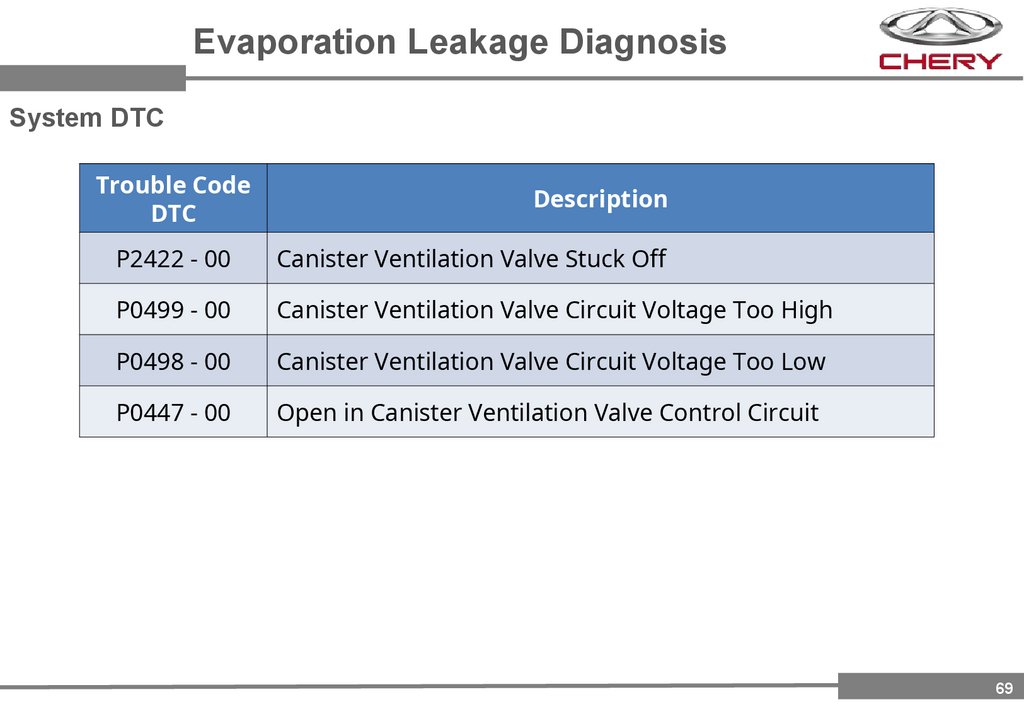Select the "Evaporation Leakage Diagnosis" slide title
The height and width of the screenshot is (709, 1024).
pyautogui.click(x=459, y=42)
